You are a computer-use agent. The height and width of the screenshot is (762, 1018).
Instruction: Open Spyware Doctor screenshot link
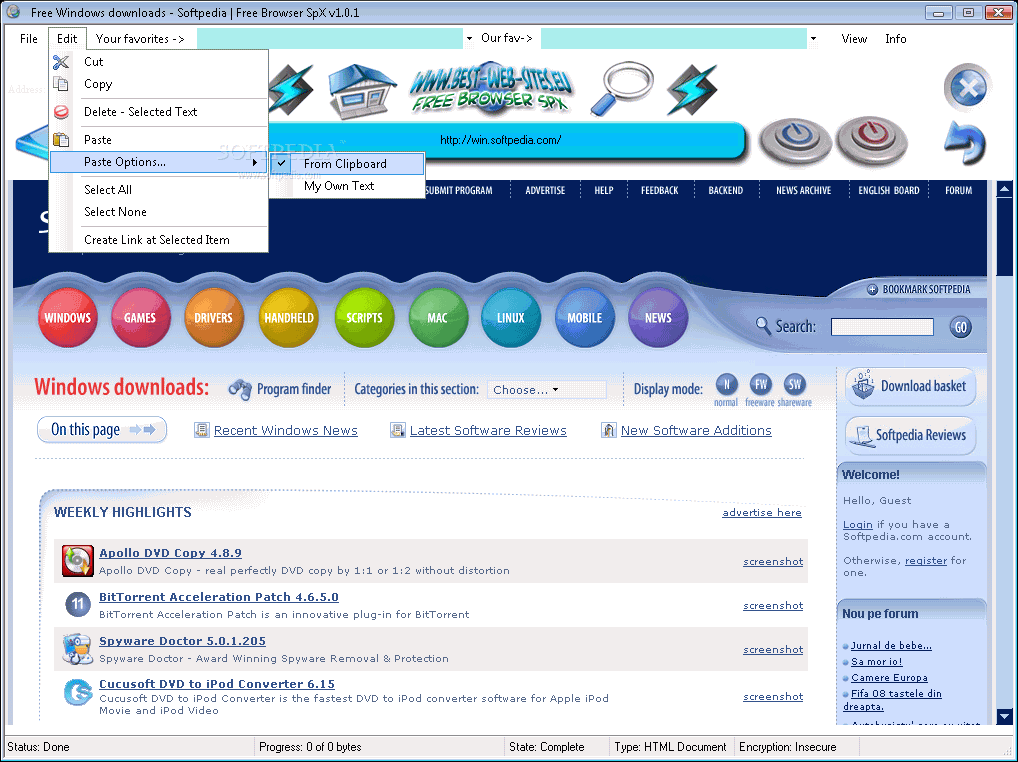click(x=773, y=649)
